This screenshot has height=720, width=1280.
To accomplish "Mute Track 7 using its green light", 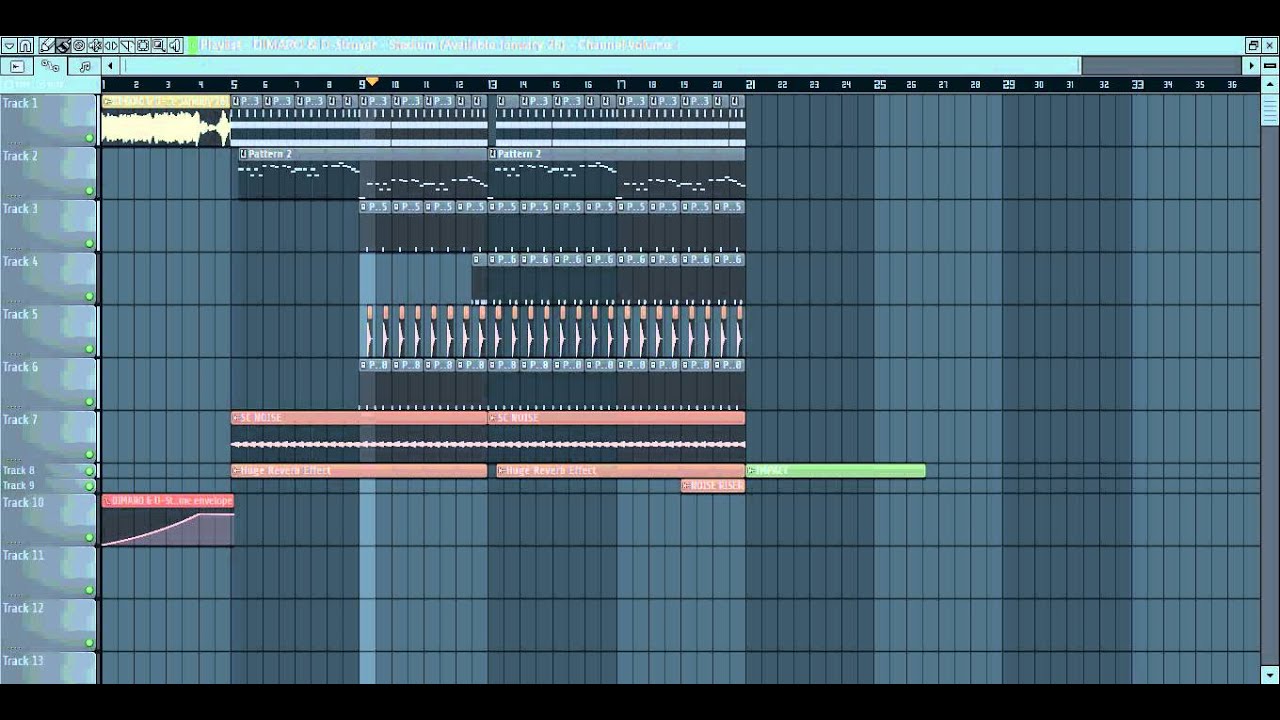I will tap(89, 455).
